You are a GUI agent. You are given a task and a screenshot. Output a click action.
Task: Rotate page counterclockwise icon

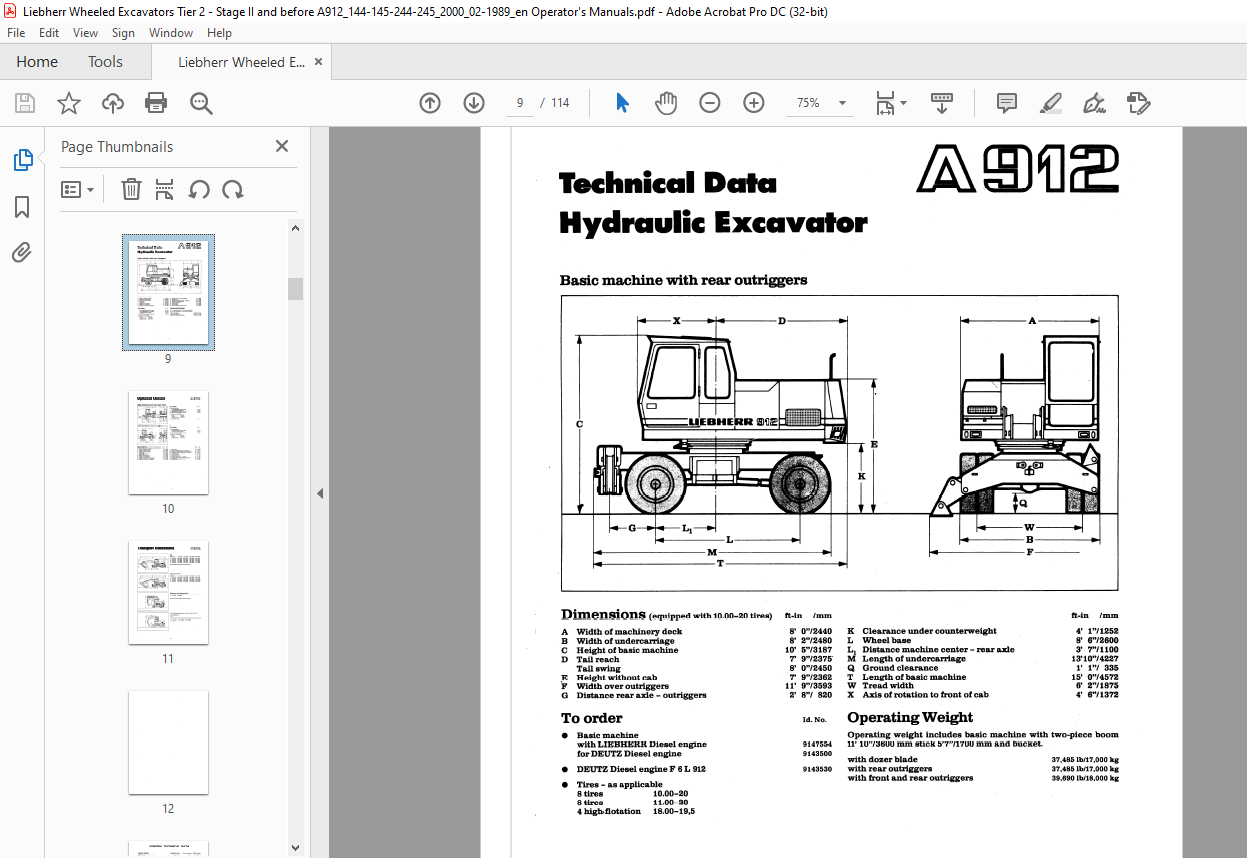(x=199, y=189)
